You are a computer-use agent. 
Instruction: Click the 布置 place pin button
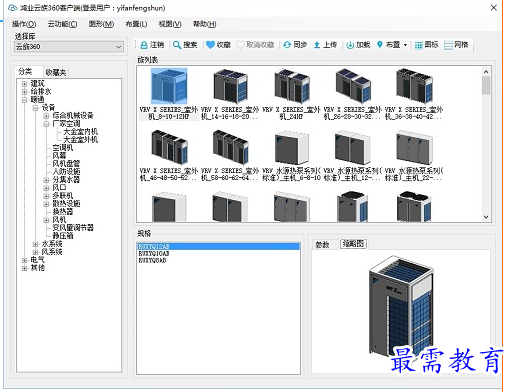[x=388, y=45]
